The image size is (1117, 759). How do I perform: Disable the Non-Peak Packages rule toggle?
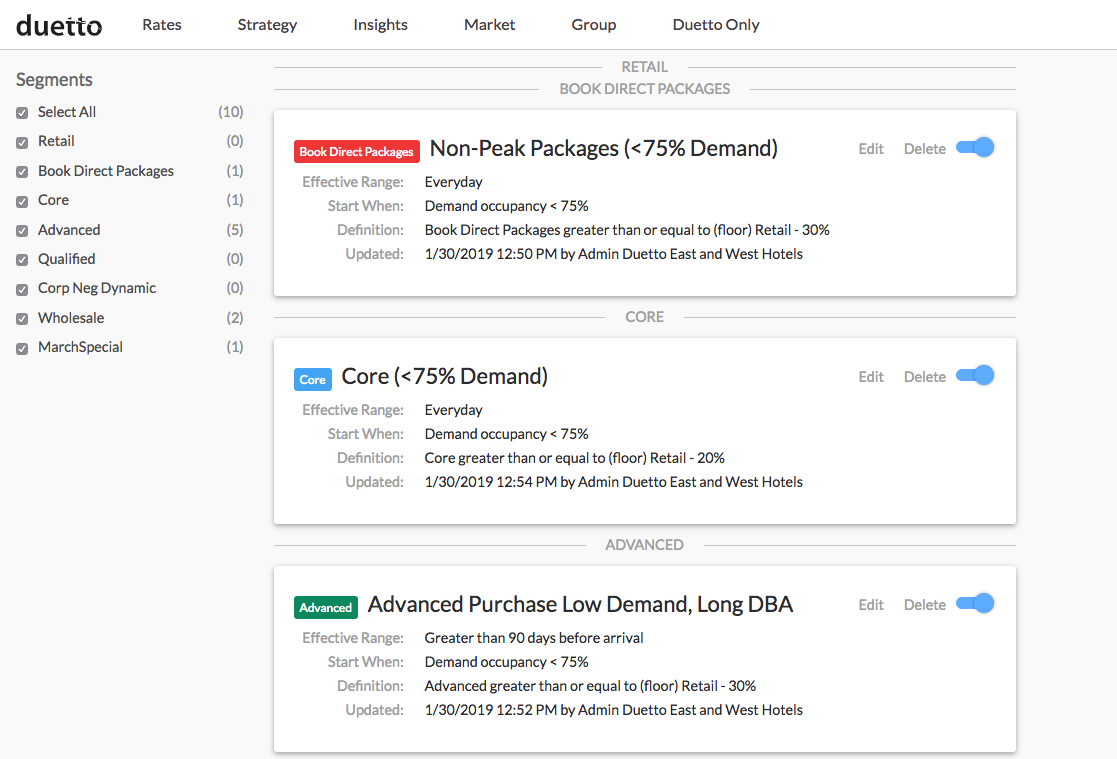coord(975,148)
